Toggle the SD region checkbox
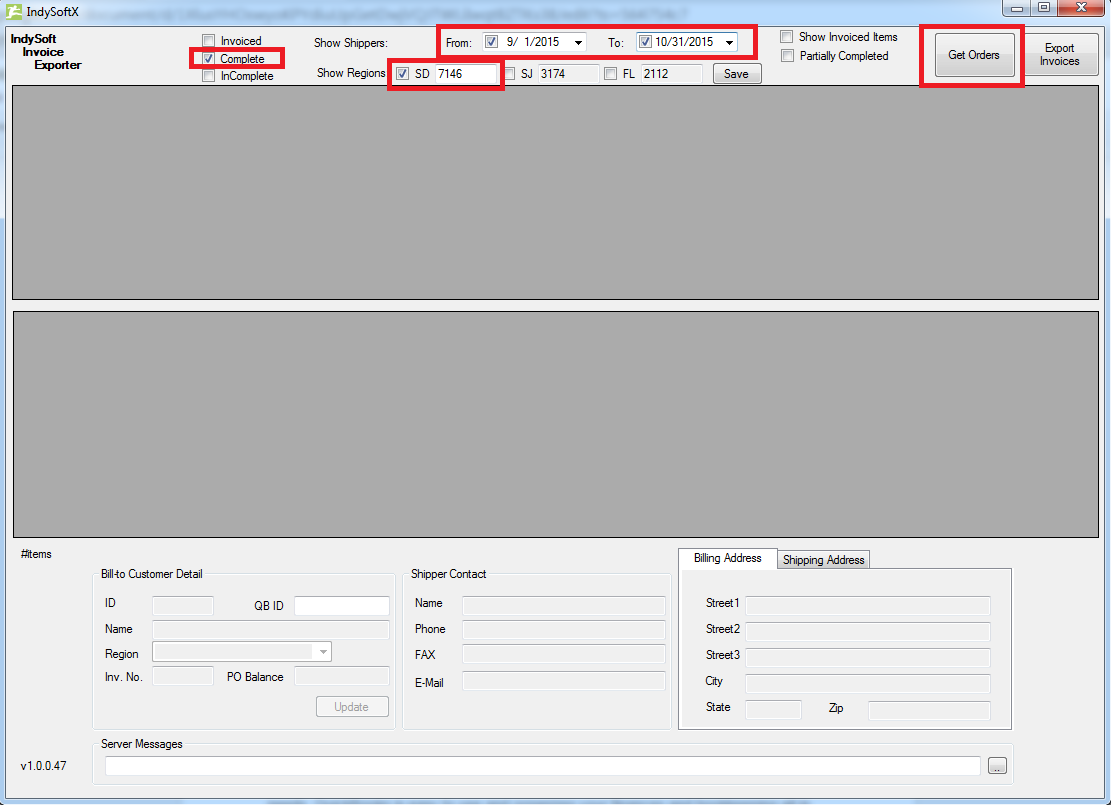This screenshot has height=805, width=1111. pos(402,73)
